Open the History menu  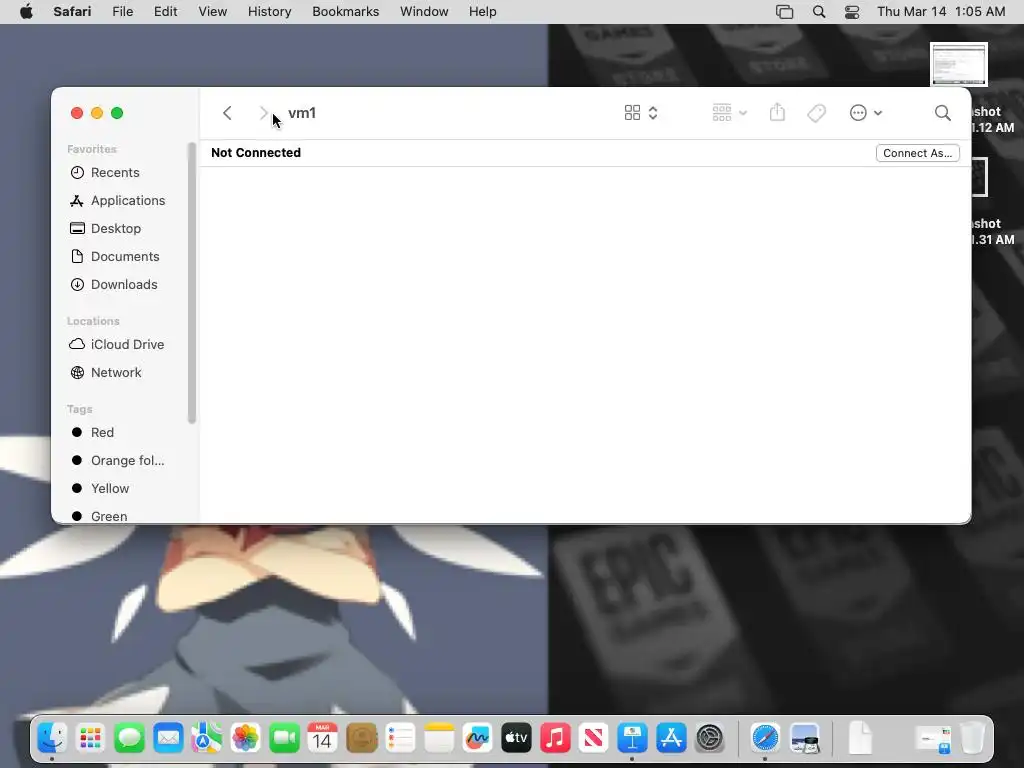269,12
